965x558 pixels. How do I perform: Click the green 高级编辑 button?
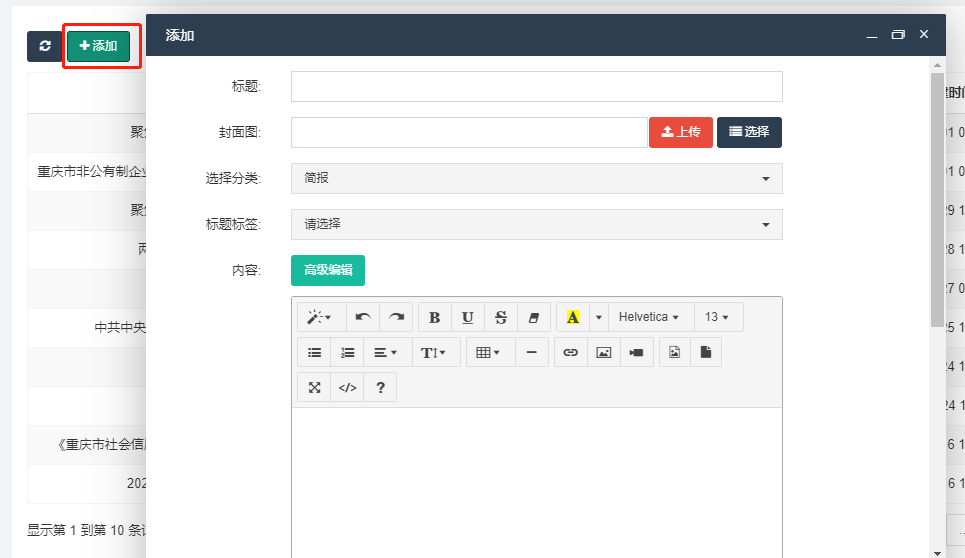pos(328,270)
